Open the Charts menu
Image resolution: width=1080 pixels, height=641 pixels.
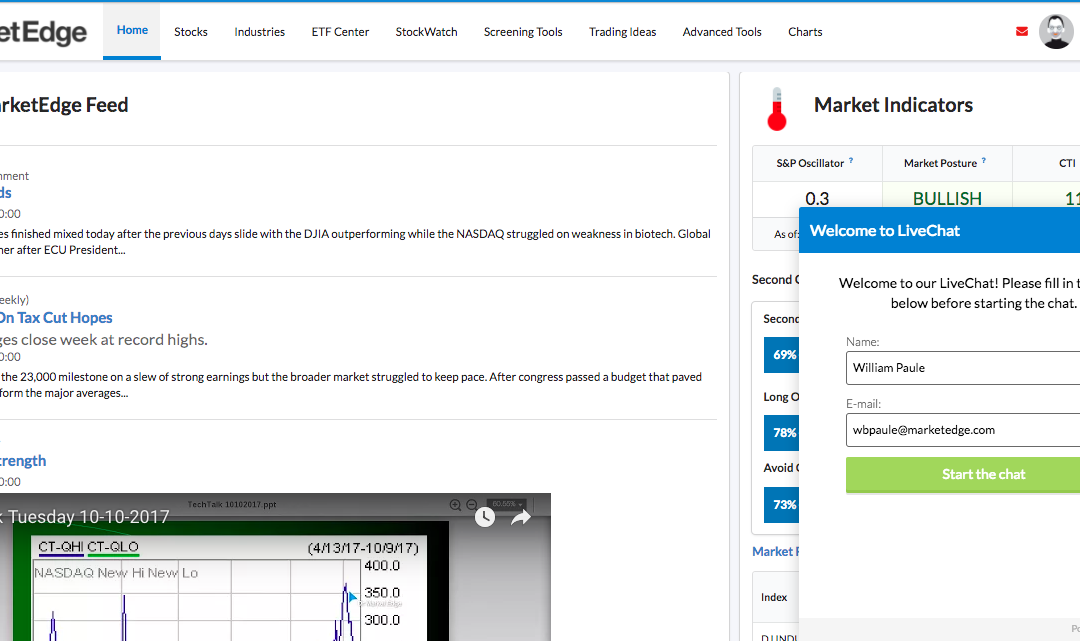pos(805,32)
